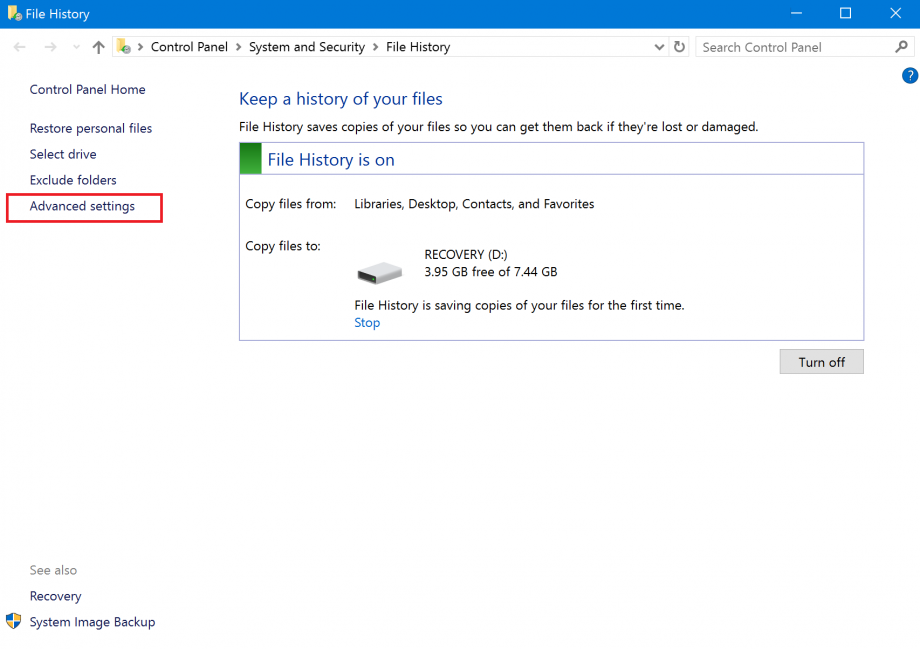This screenshot has height=649, width=920.
Task: Stop the first file copy
Action: click(366, 322)
